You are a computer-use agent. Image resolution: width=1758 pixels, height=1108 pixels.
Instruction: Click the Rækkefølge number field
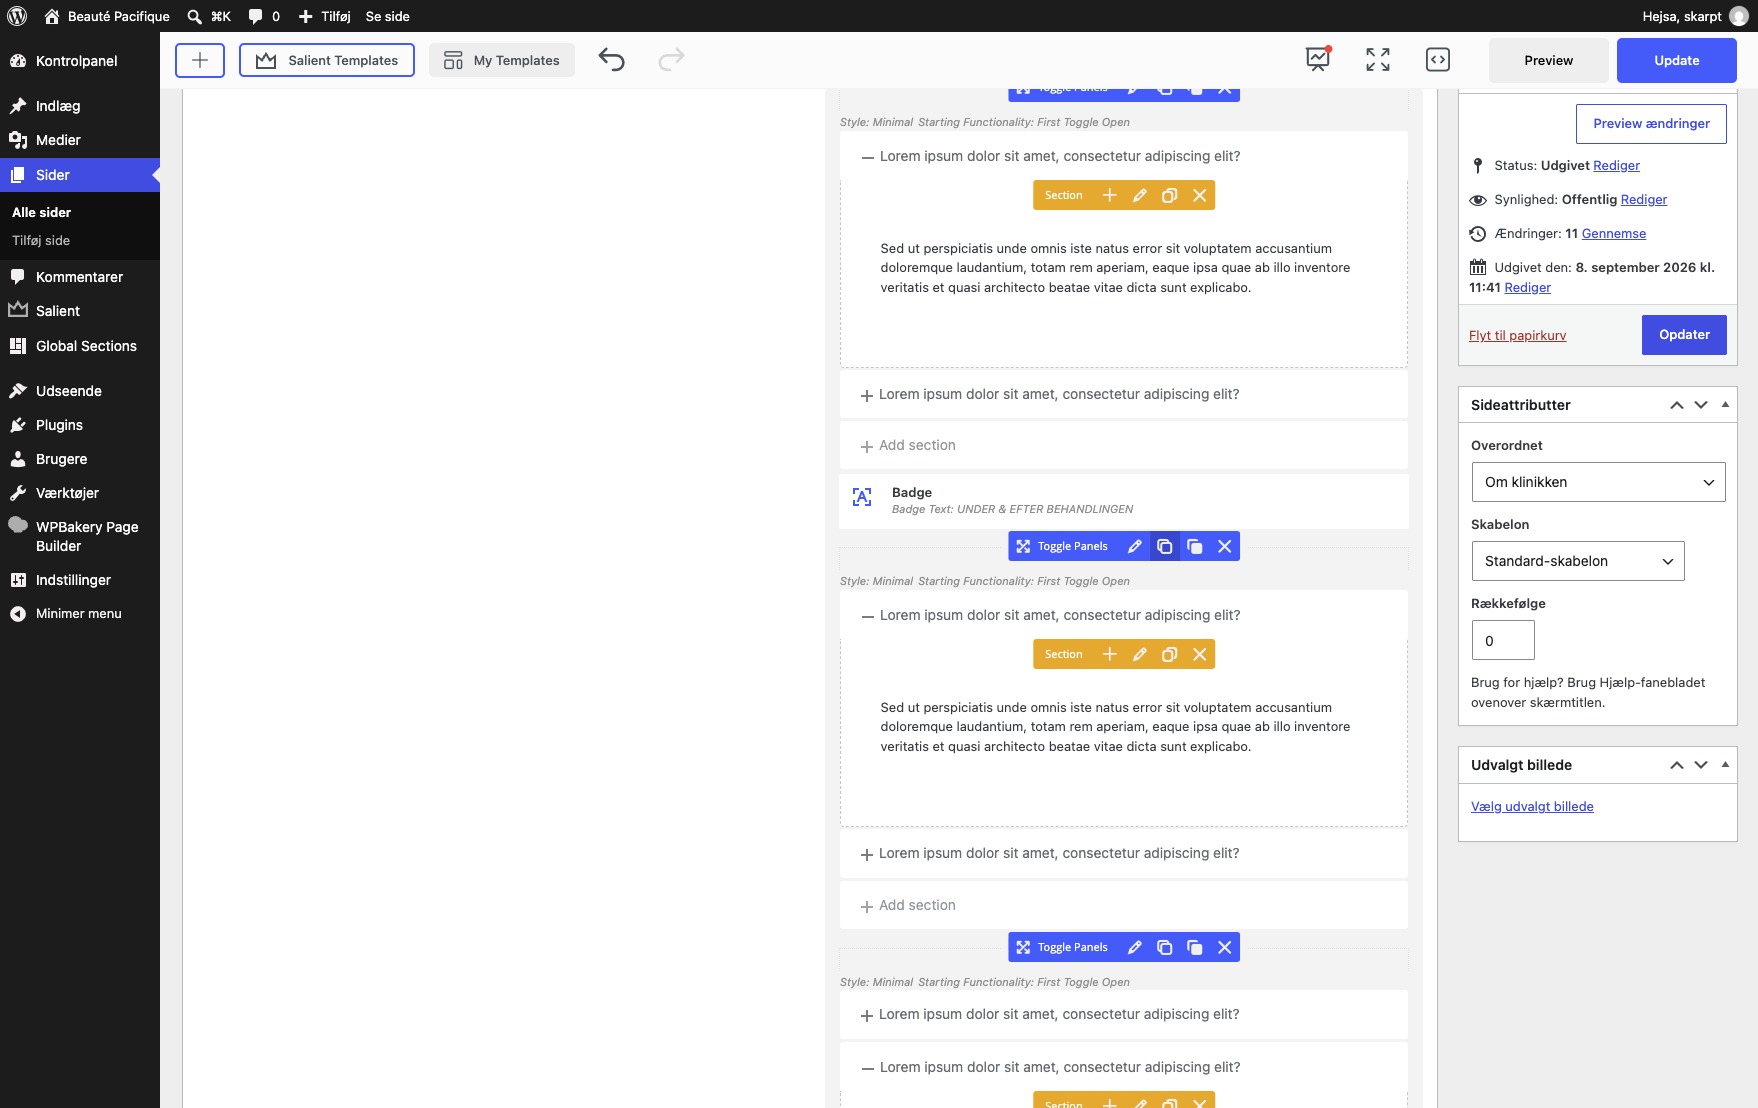click(1502, 640)
